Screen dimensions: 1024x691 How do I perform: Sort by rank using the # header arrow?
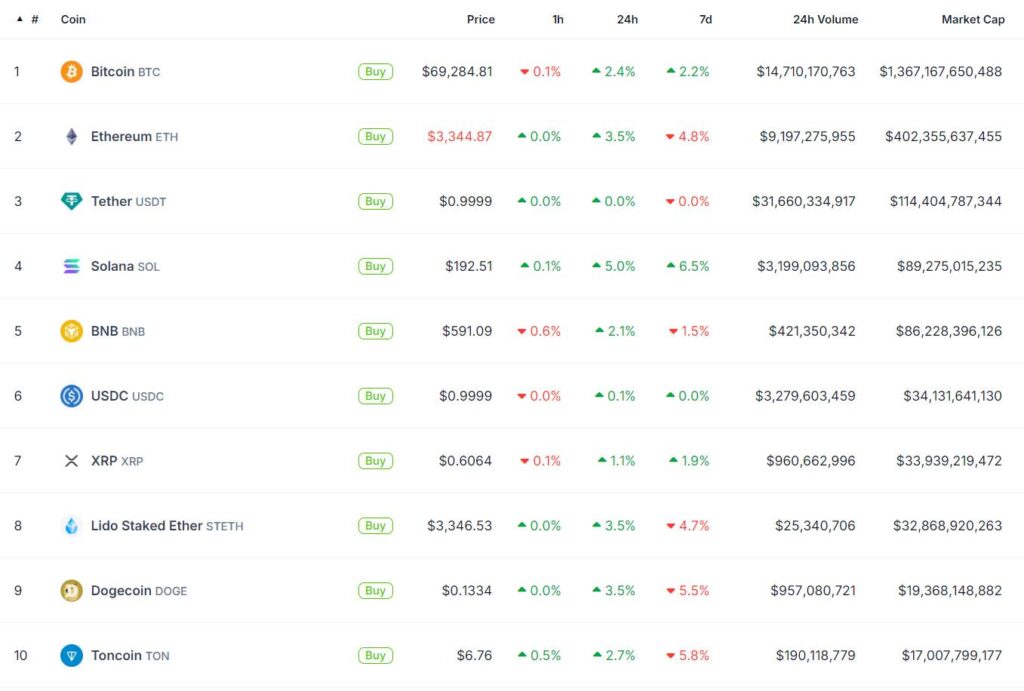tap(20, 20)
